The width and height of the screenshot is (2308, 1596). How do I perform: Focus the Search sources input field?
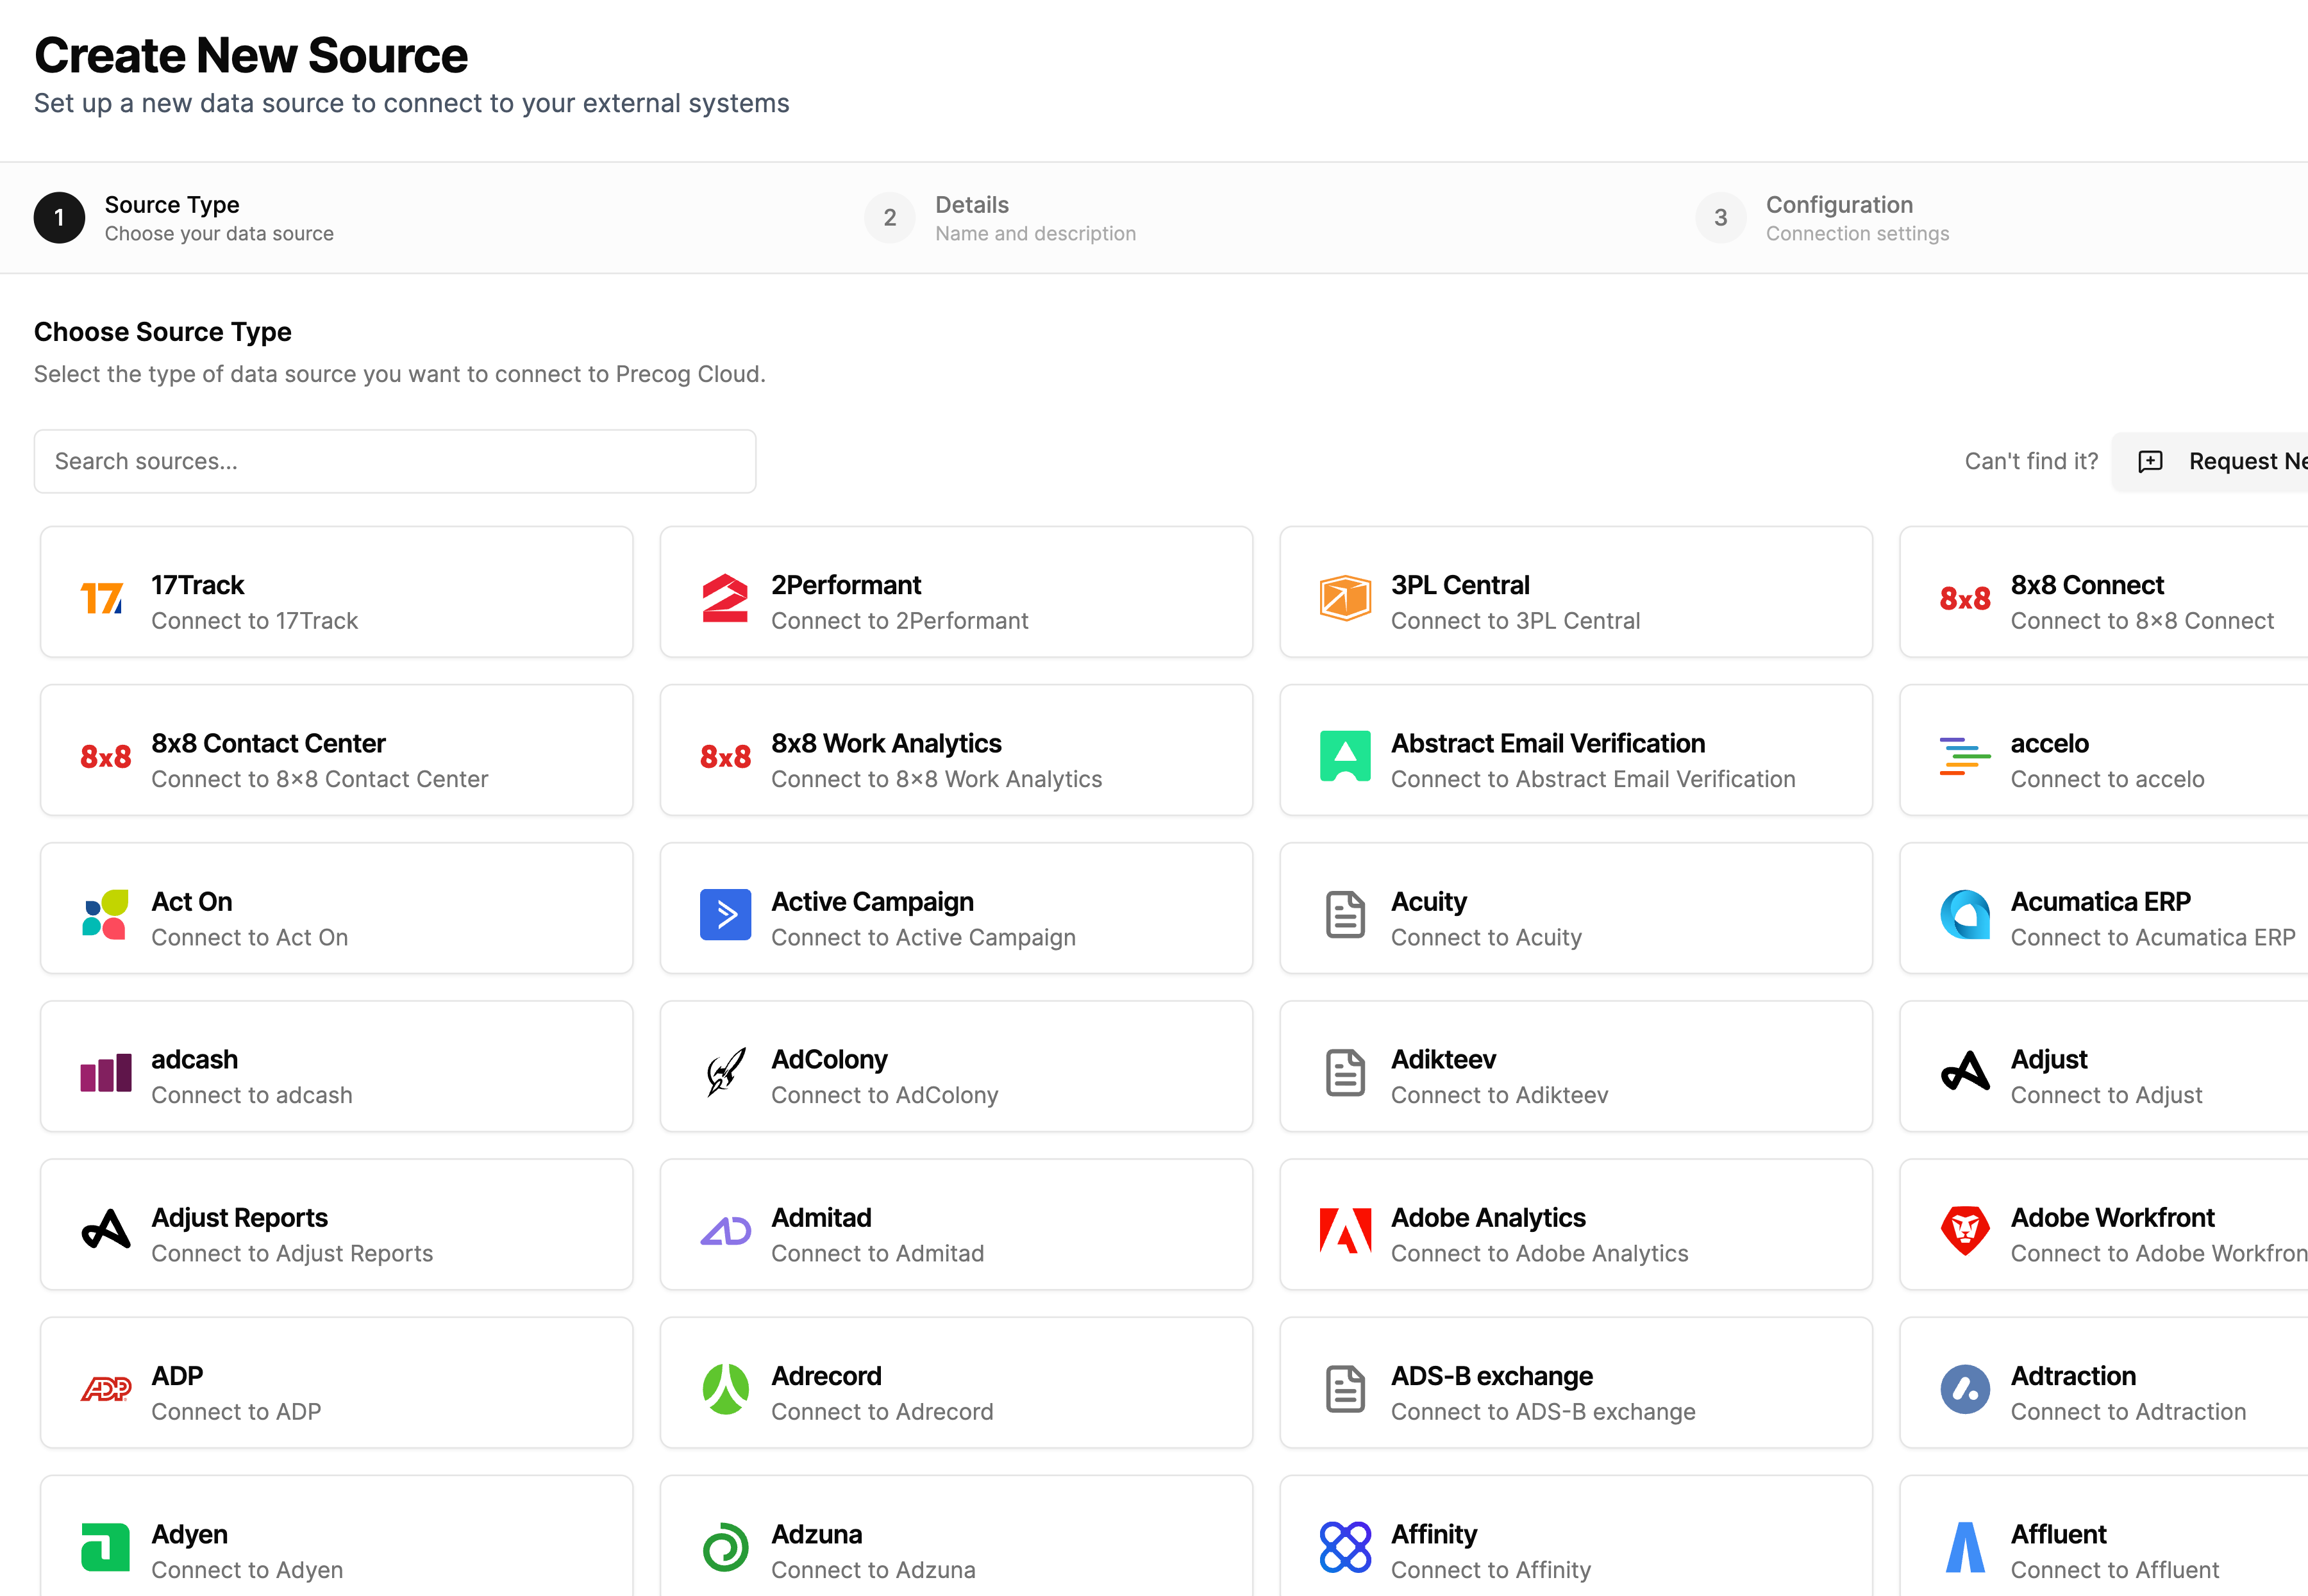(394, 461)
